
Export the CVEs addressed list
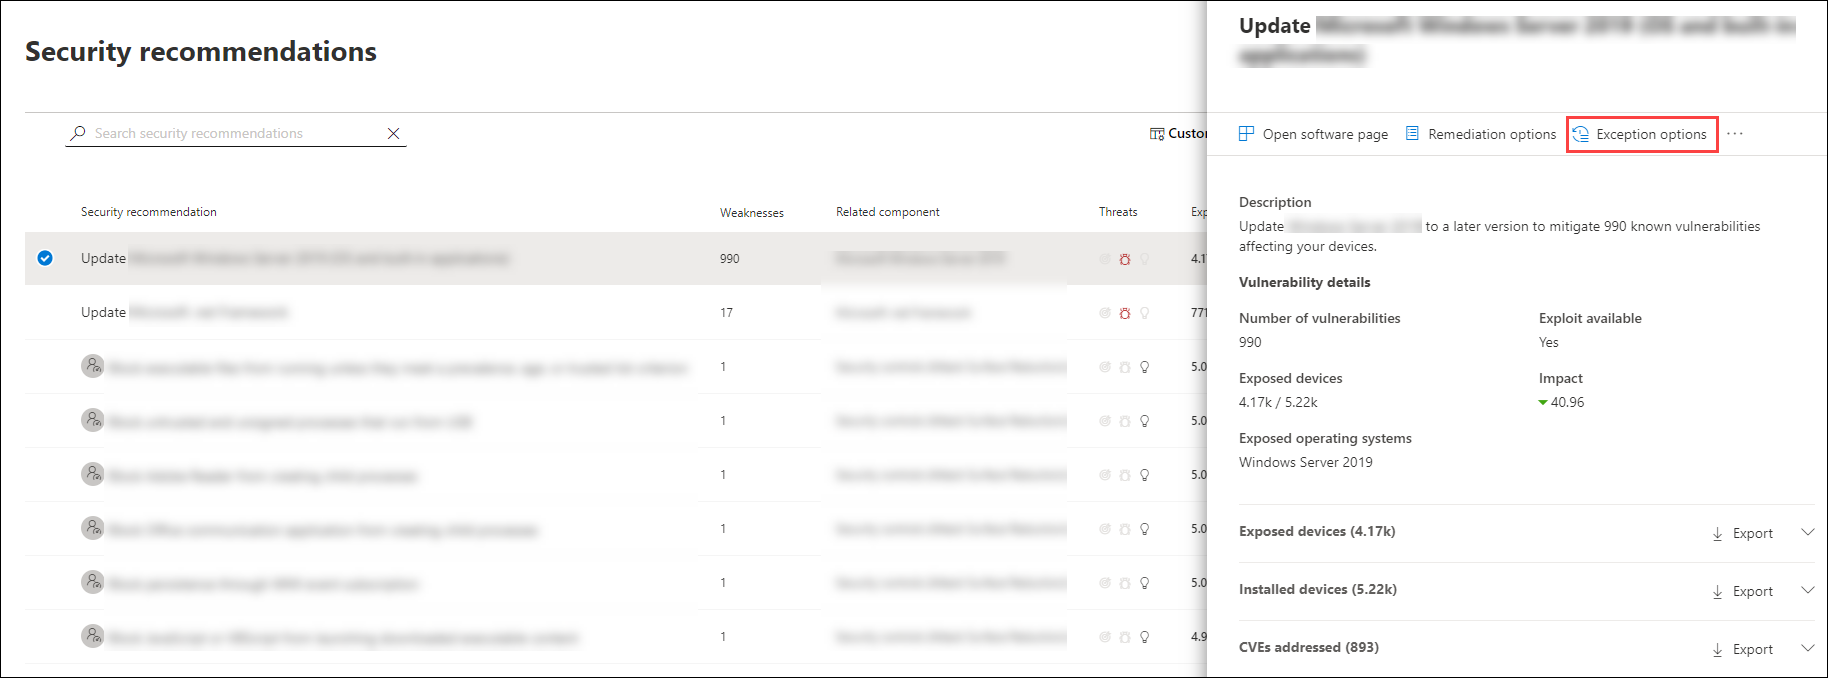(x=1742, y=650)
